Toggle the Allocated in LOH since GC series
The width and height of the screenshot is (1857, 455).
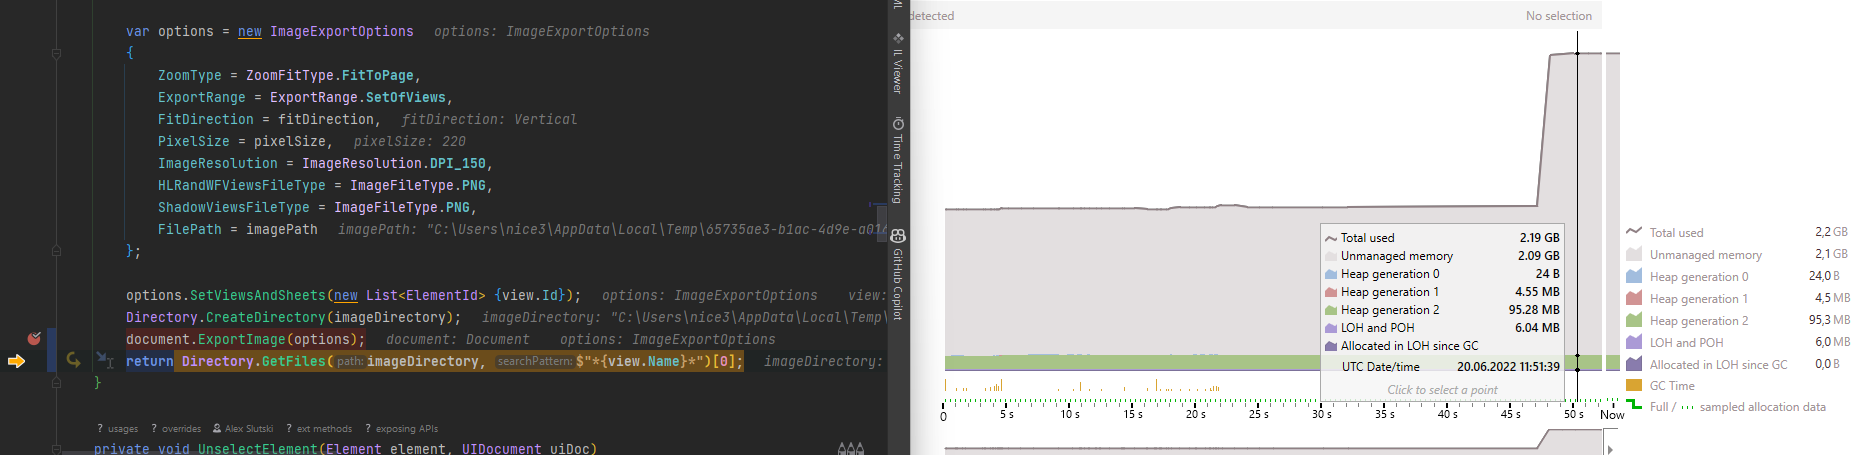[1737, 365]
